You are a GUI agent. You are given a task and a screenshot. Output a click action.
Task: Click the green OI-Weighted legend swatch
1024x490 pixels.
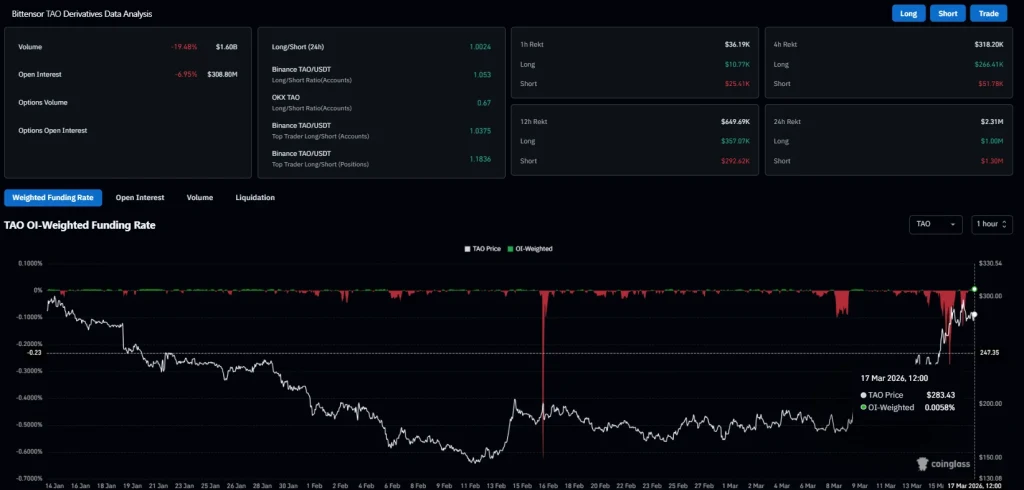click(x=509, y=249)
